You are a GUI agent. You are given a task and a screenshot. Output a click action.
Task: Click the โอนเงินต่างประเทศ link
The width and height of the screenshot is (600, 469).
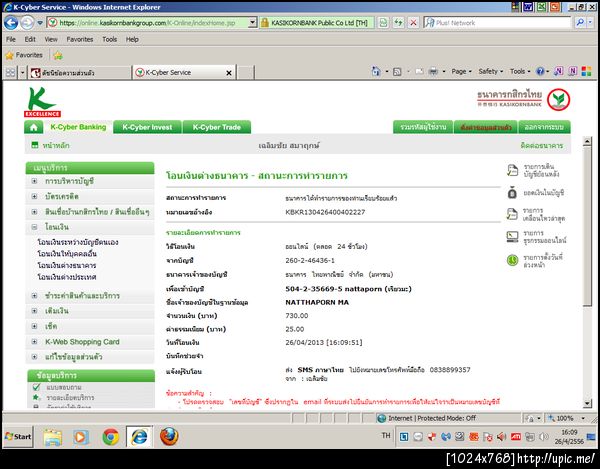67,277
